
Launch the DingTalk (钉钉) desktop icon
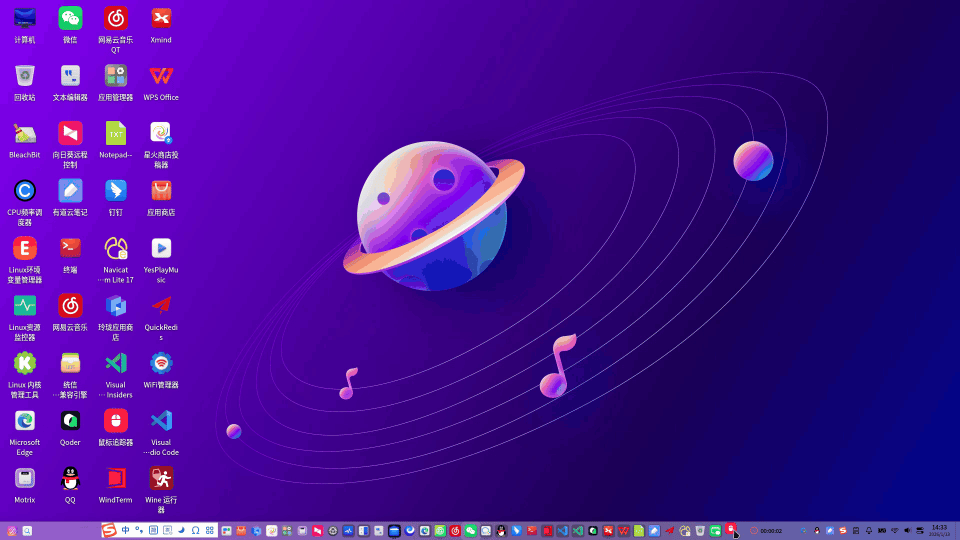click(116, 191)
